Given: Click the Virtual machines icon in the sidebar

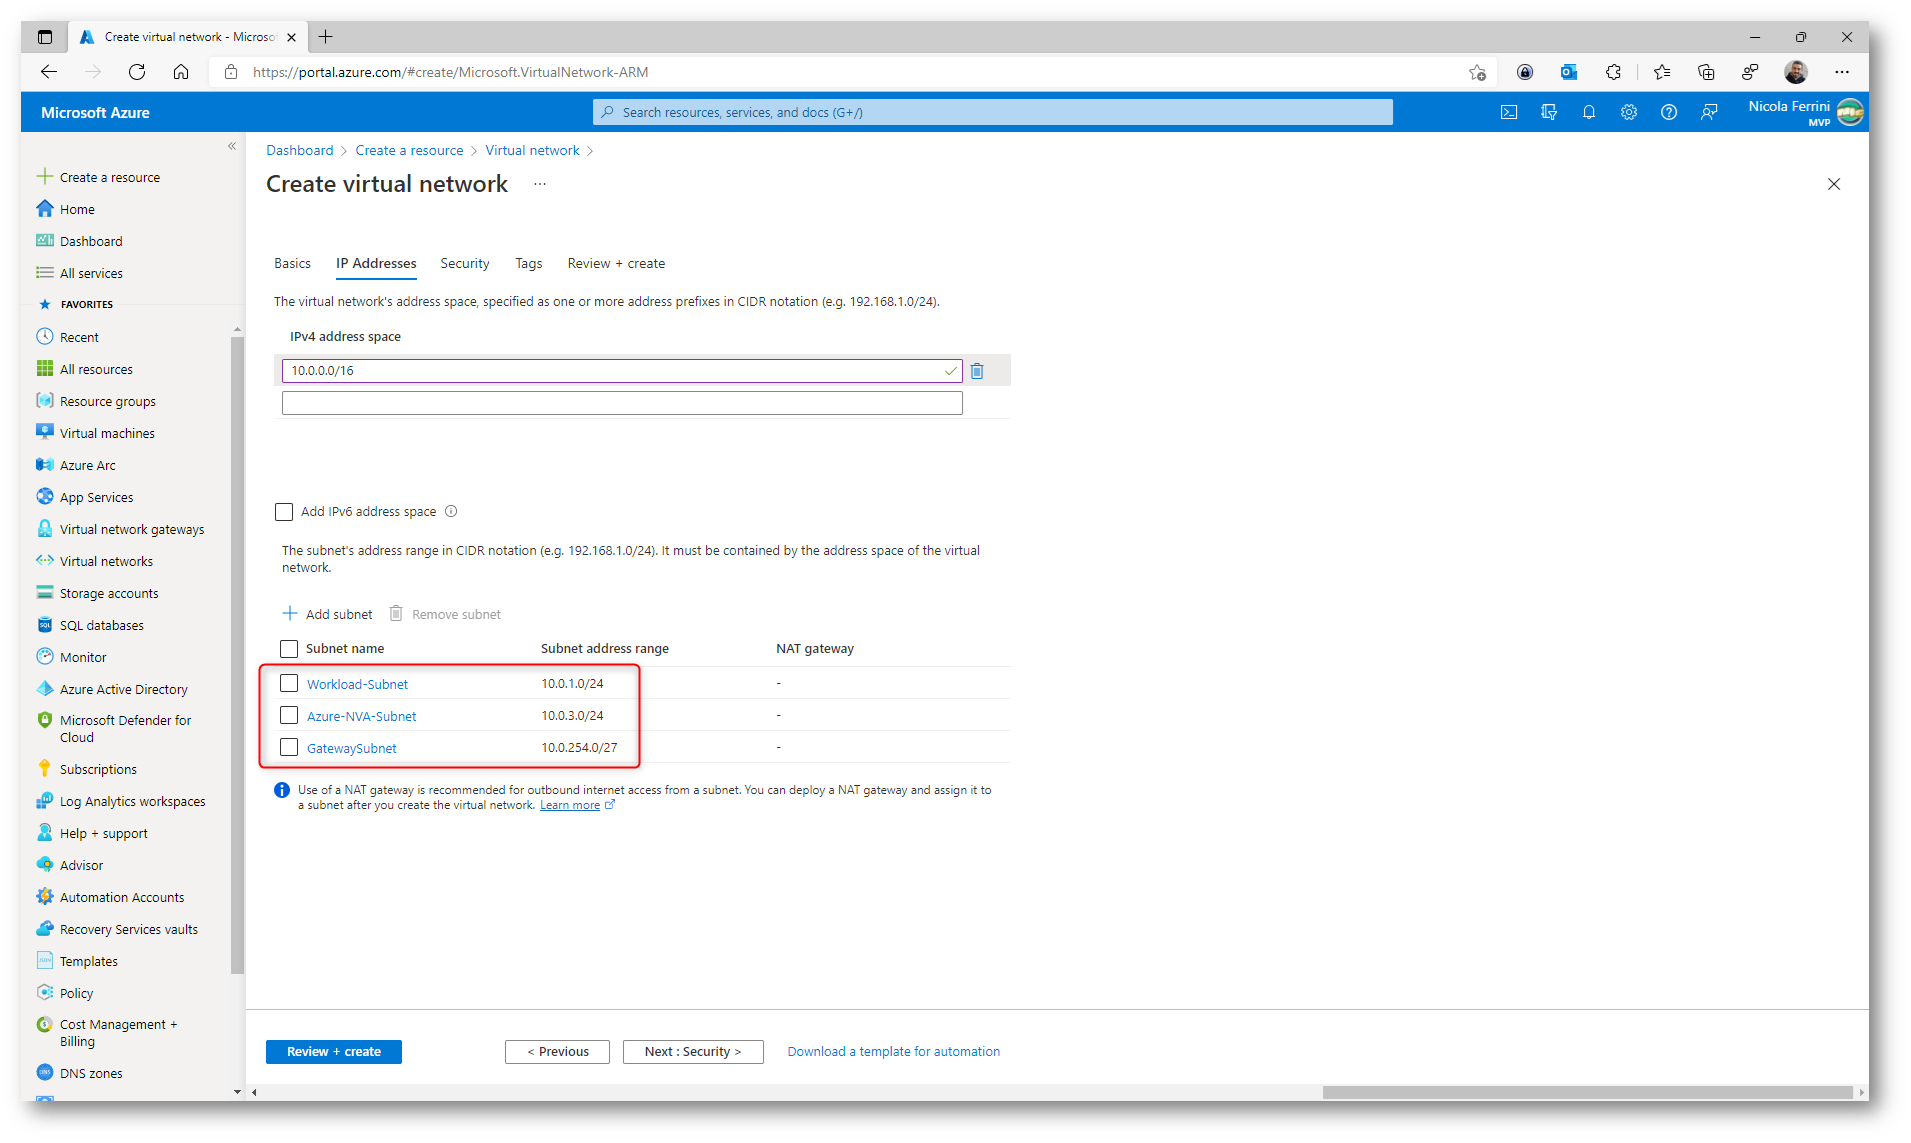Looking at the screenshot, I should point(45,433).
